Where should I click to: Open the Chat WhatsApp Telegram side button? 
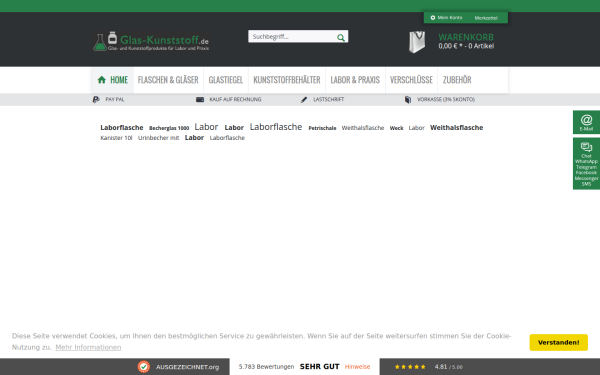586,164
